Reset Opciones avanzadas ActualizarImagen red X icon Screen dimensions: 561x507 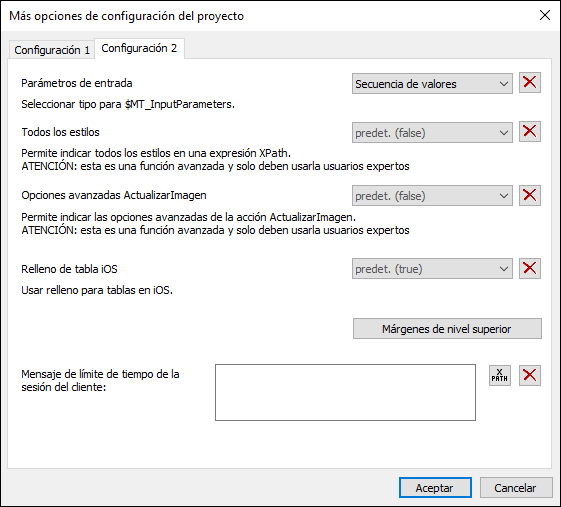pos(530,195)
